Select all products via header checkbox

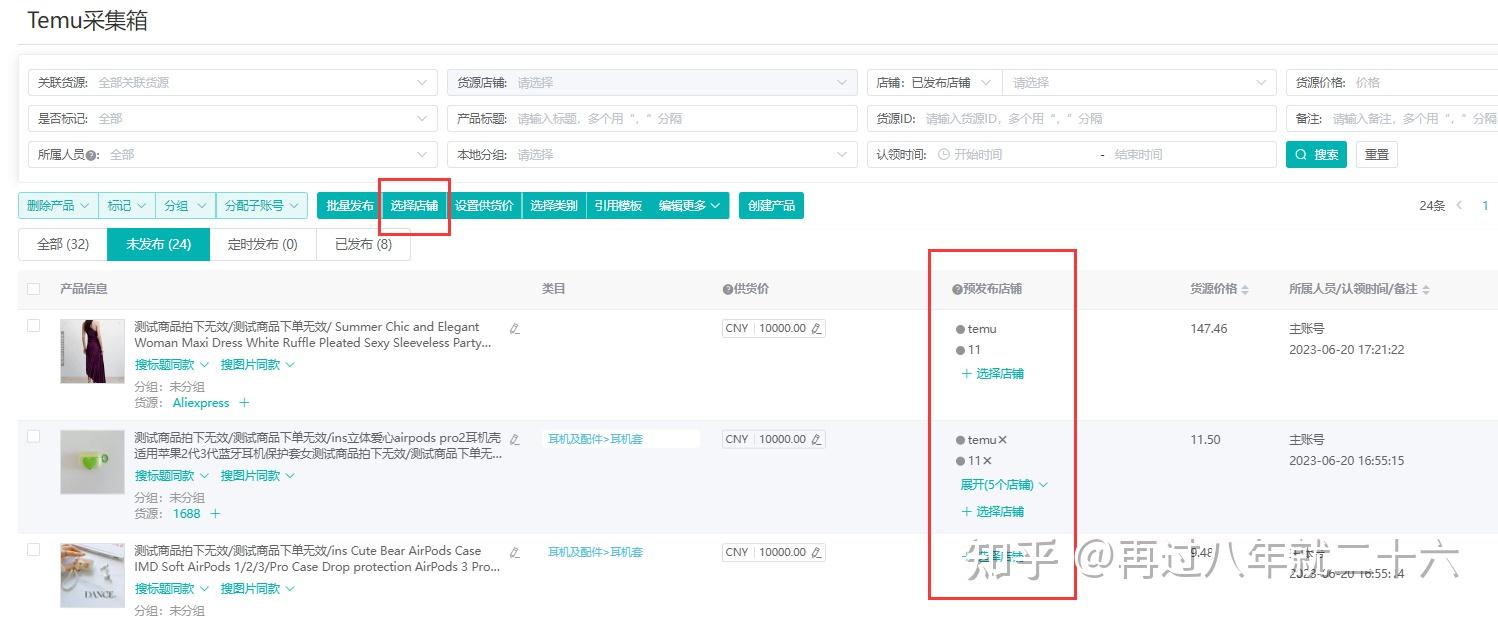[x=33, y=289]
